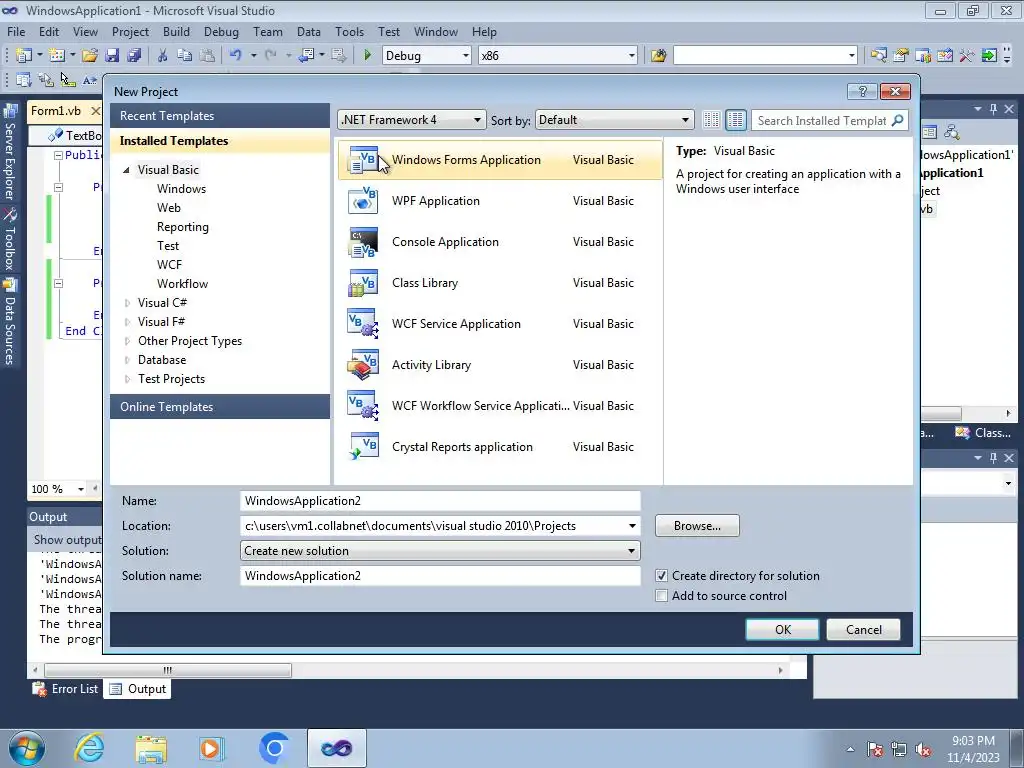Image resolution: width=1024 pixels, height=768 pixels.
Task: Click the Start Page green arrow icon
Action: click(989, 56)
